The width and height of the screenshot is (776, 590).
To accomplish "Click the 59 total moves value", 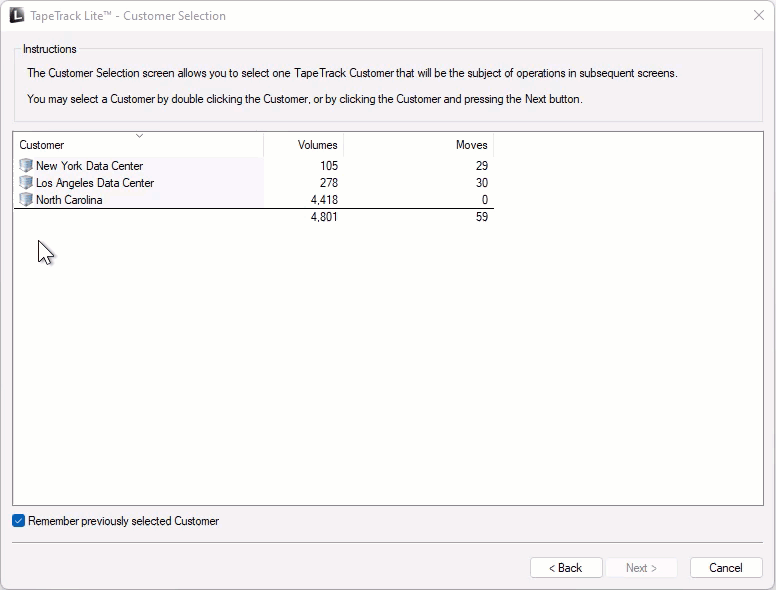I will pos(482,217).
